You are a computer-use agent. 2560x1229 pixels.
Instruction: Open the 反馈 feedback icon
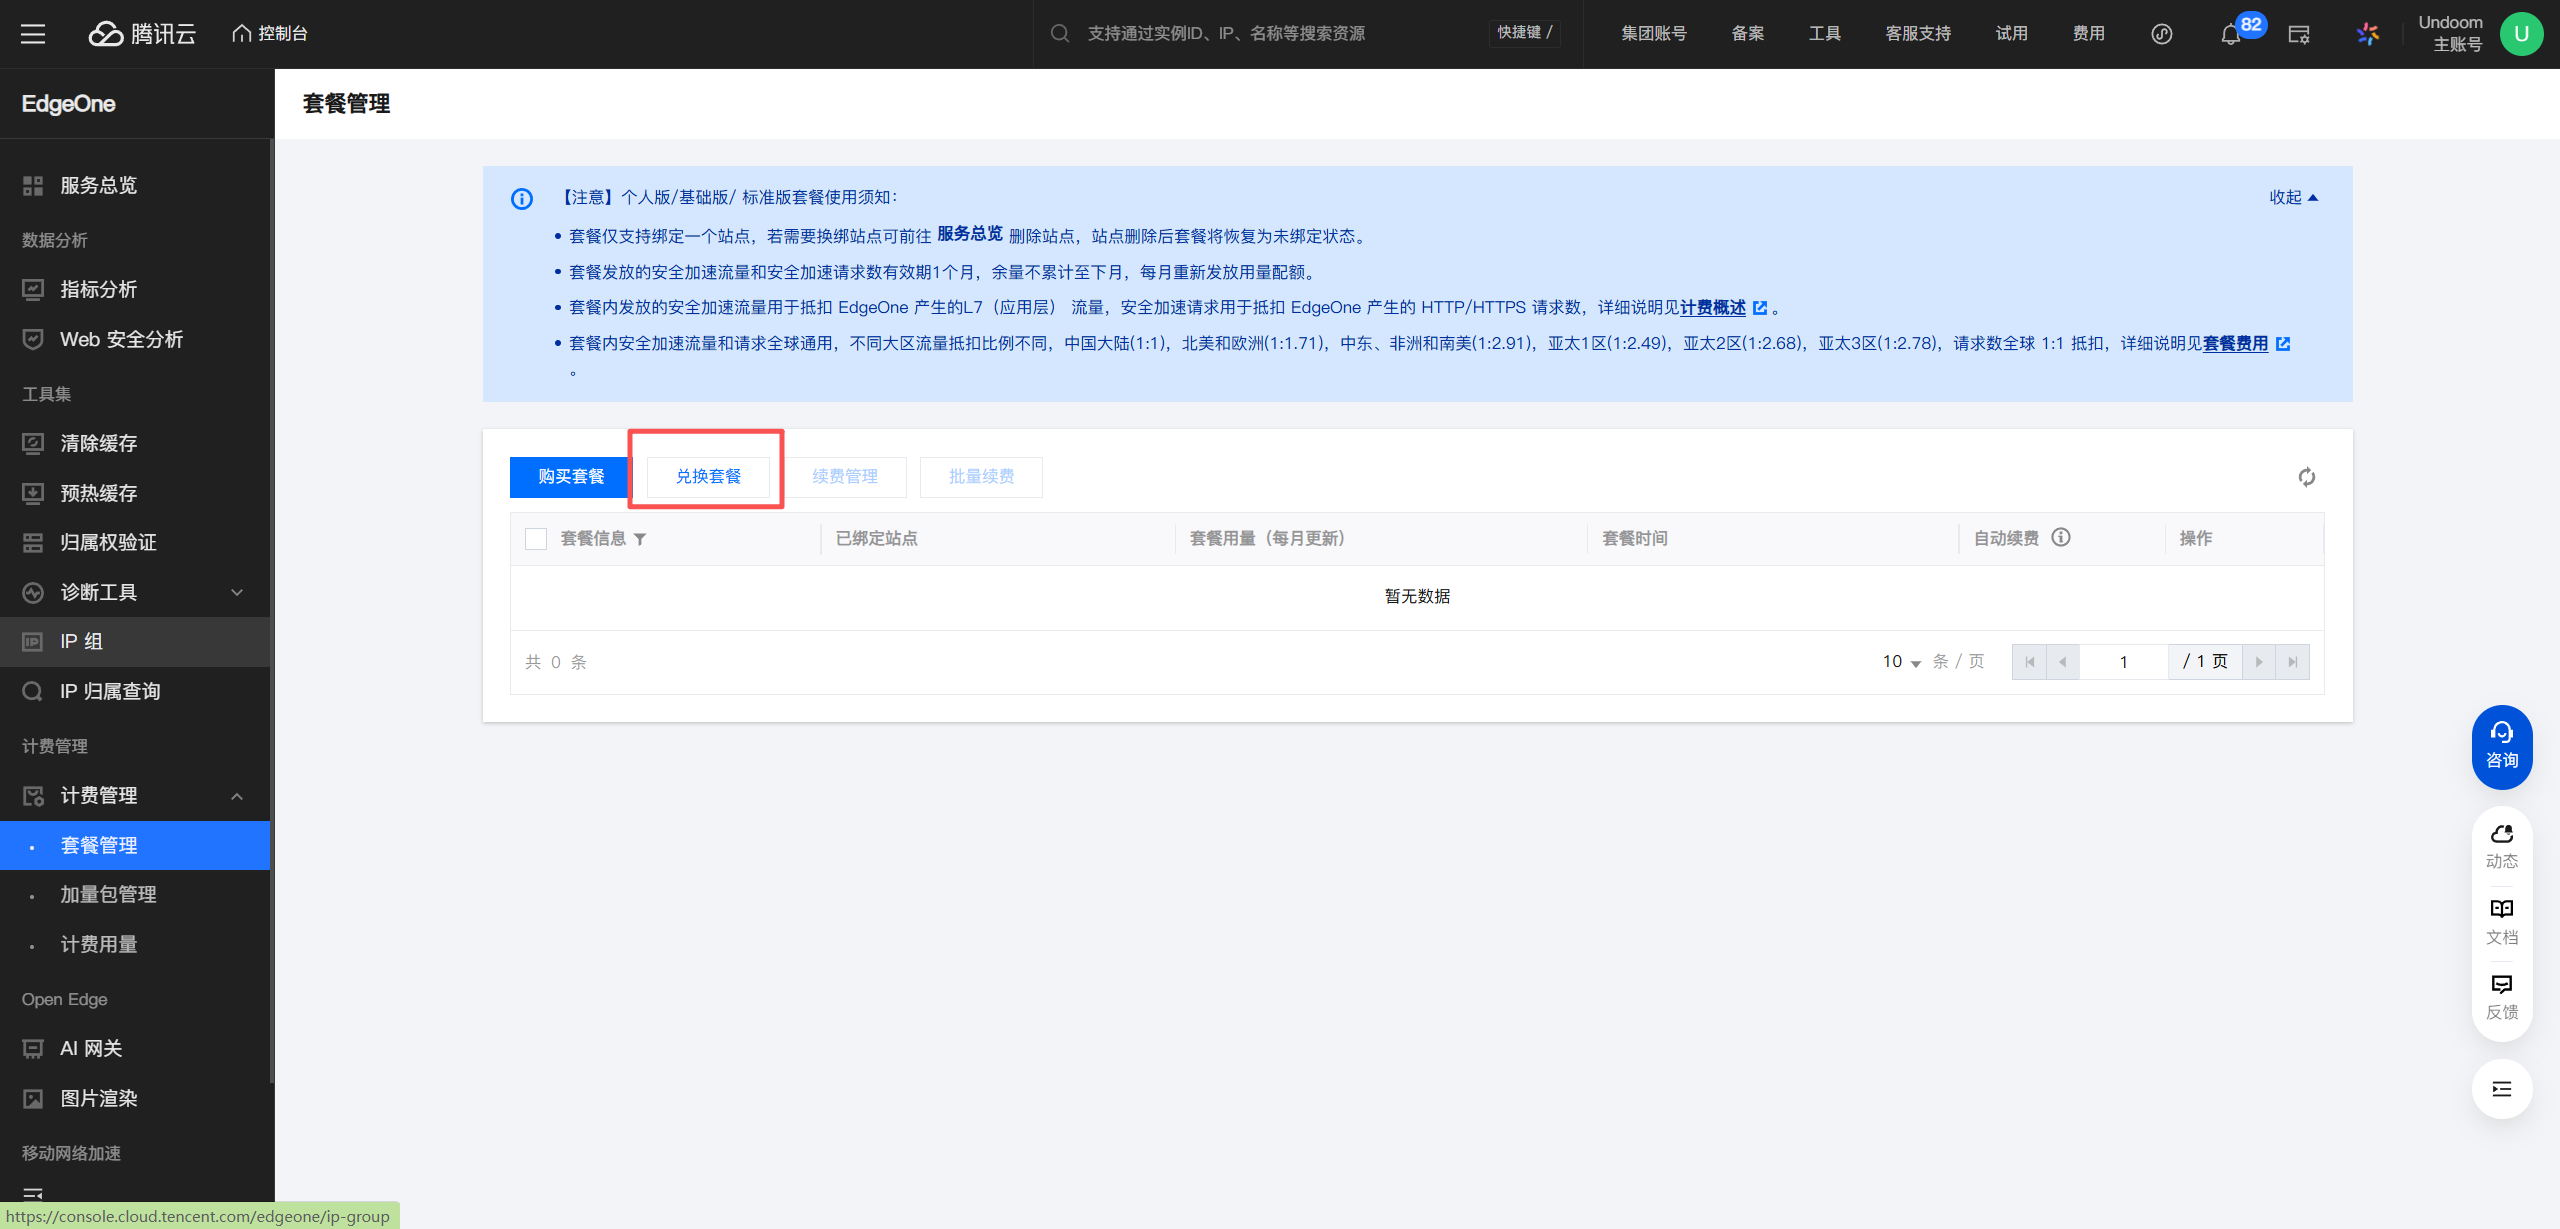2502,996
